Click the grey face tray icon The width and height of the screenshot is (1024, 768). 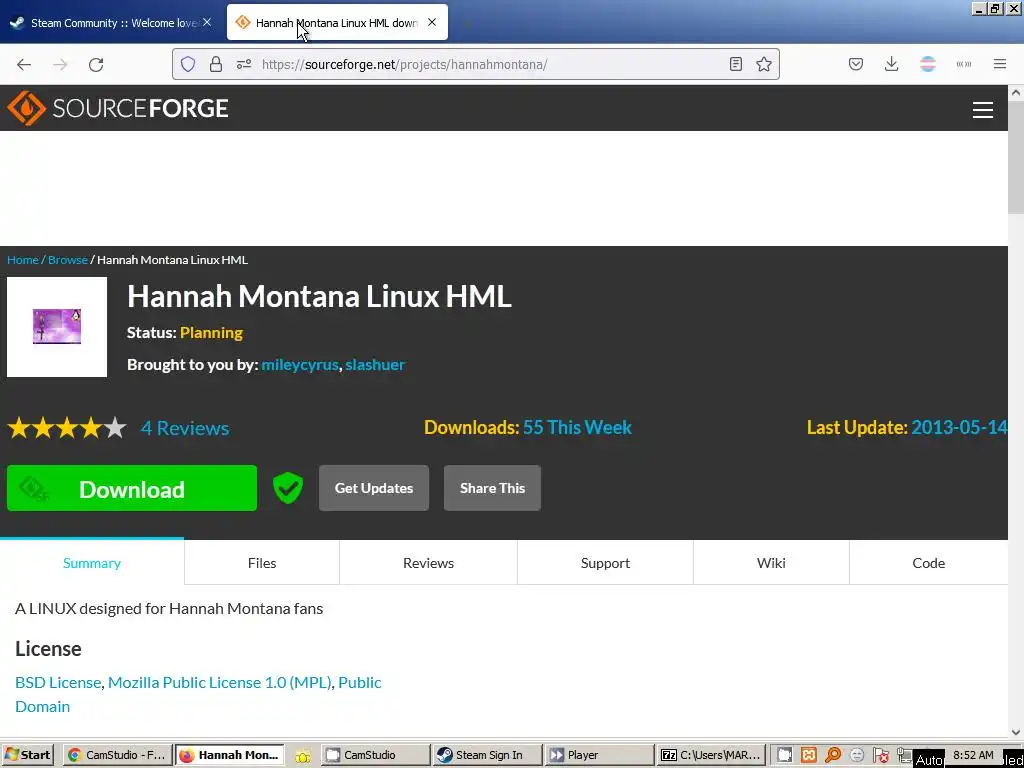click(857, 756)
